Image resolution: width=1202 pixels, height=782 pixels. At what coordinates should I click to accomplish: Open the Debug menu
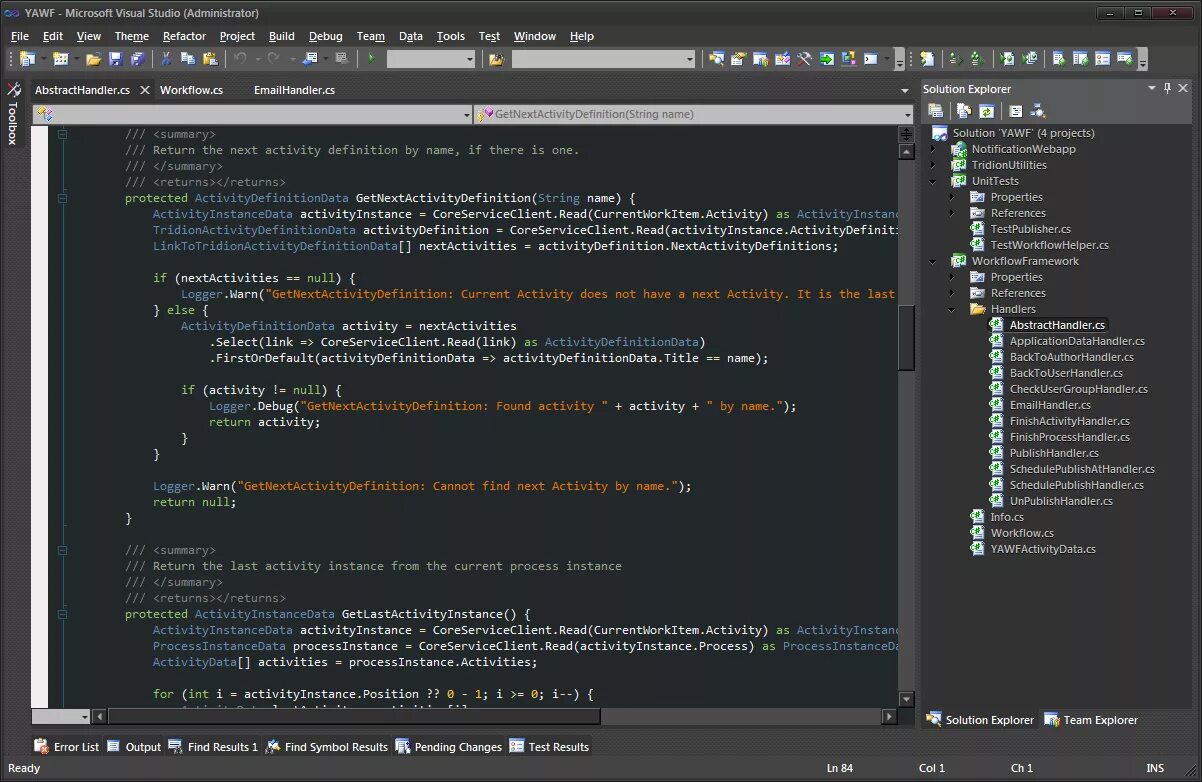click(x=325, y=36)
